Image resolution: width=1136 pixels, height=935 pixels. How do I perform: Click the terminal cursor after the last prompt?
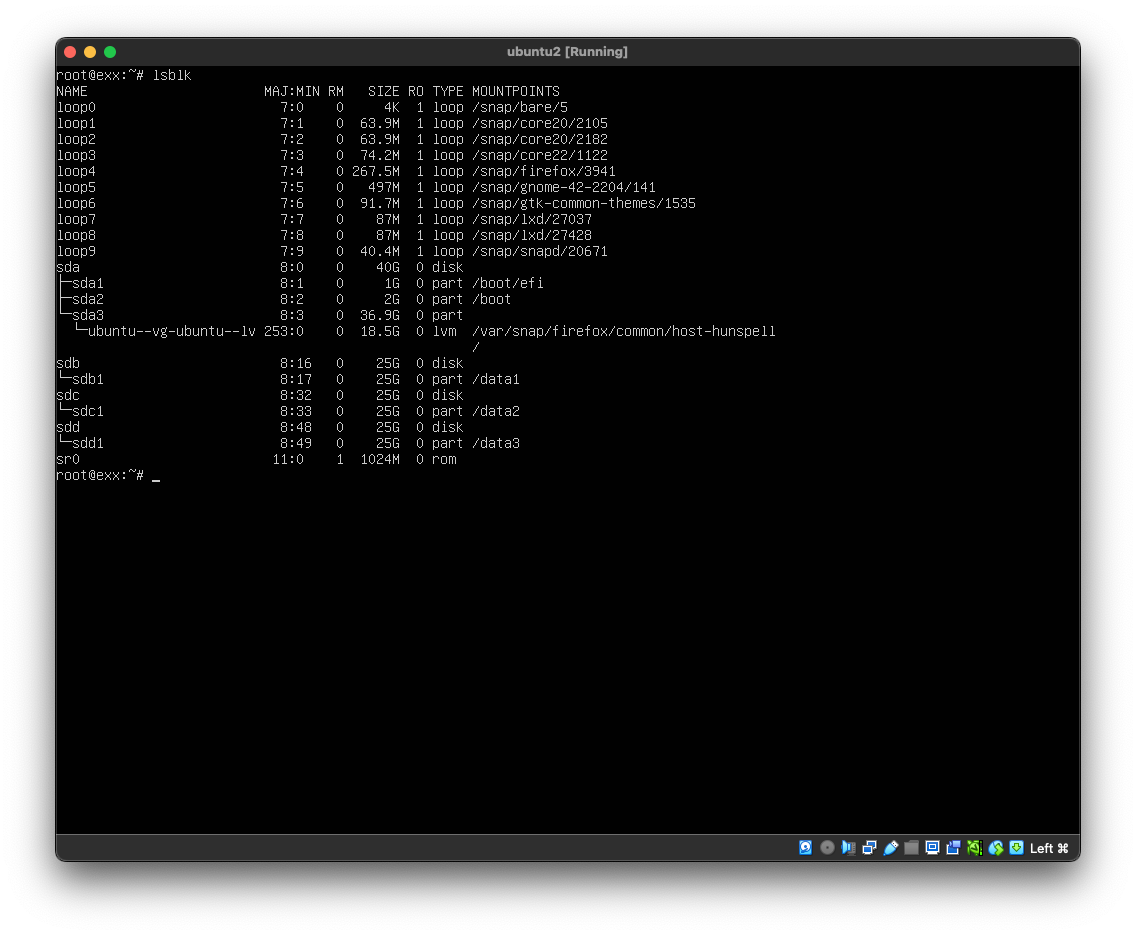(x=156, y=479)
